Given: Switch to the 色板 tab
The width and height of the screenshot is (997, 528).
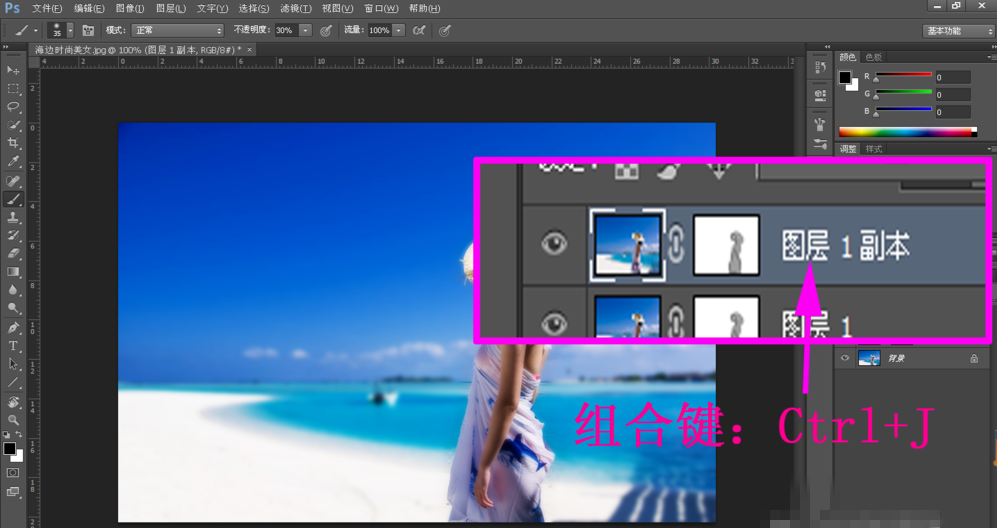Looking at the screenshot, I should (874, 57).
